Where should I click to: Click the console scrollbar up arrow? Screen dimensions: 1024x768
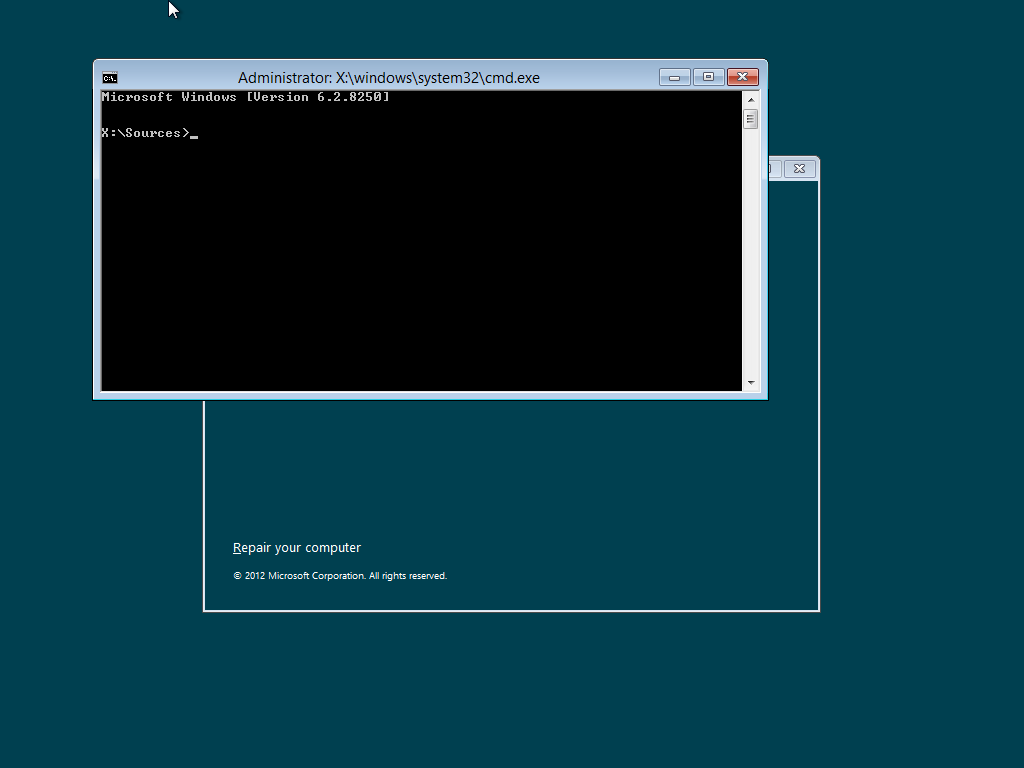[x=750, y=99]
